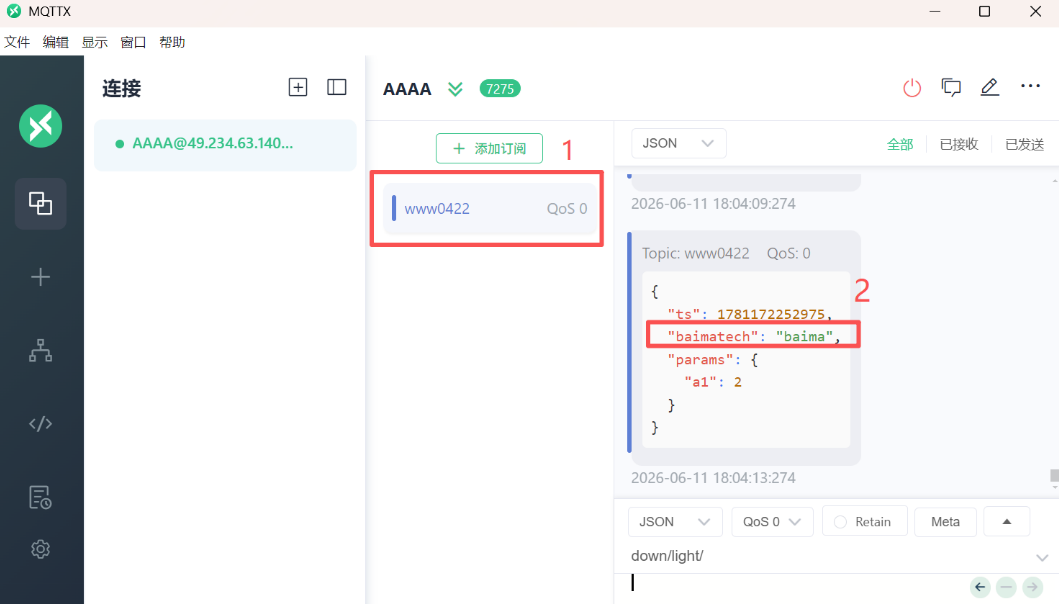The height and width of the screenshot is (604, 1059).
Task: Open the QoS 0 publish dropdown
Action: click(772, 522)
